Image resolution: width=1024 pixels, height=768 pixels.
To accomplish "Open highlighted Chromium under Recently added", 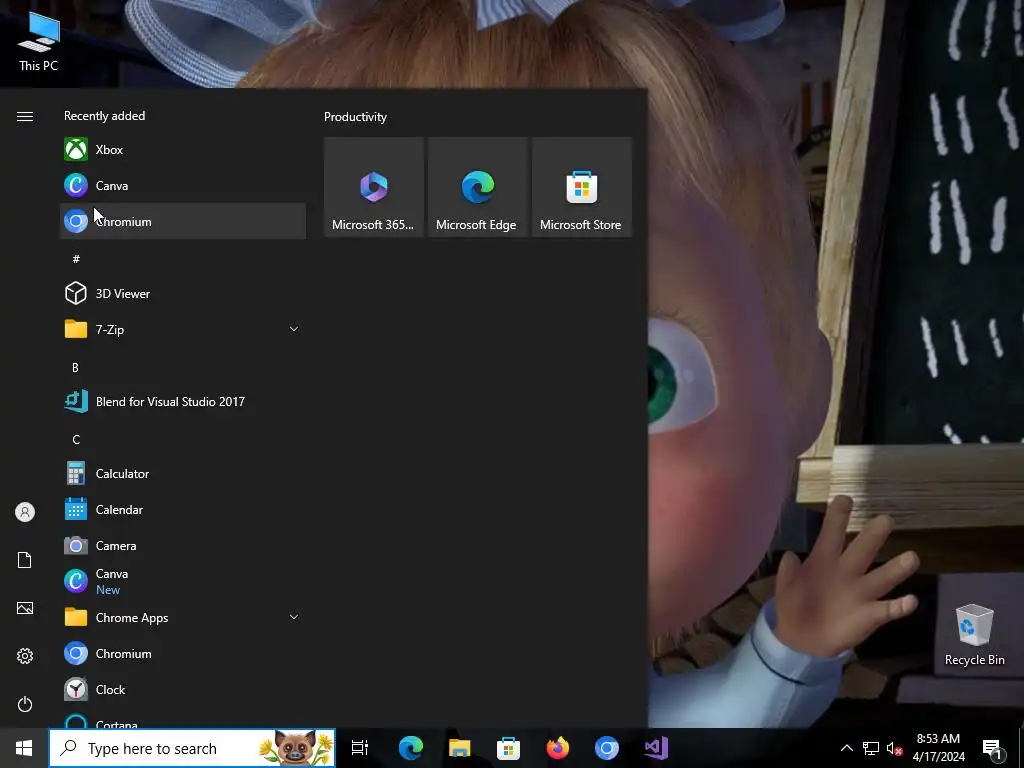I will click(182, 221).
